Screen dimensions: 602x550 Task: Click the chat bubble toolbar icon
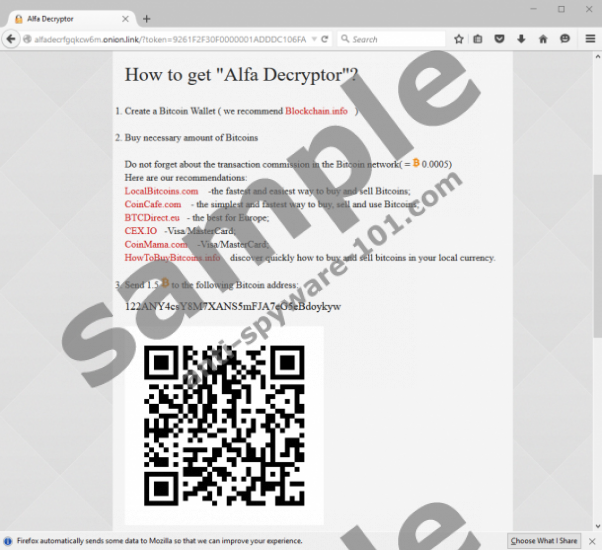coord(565,39)
